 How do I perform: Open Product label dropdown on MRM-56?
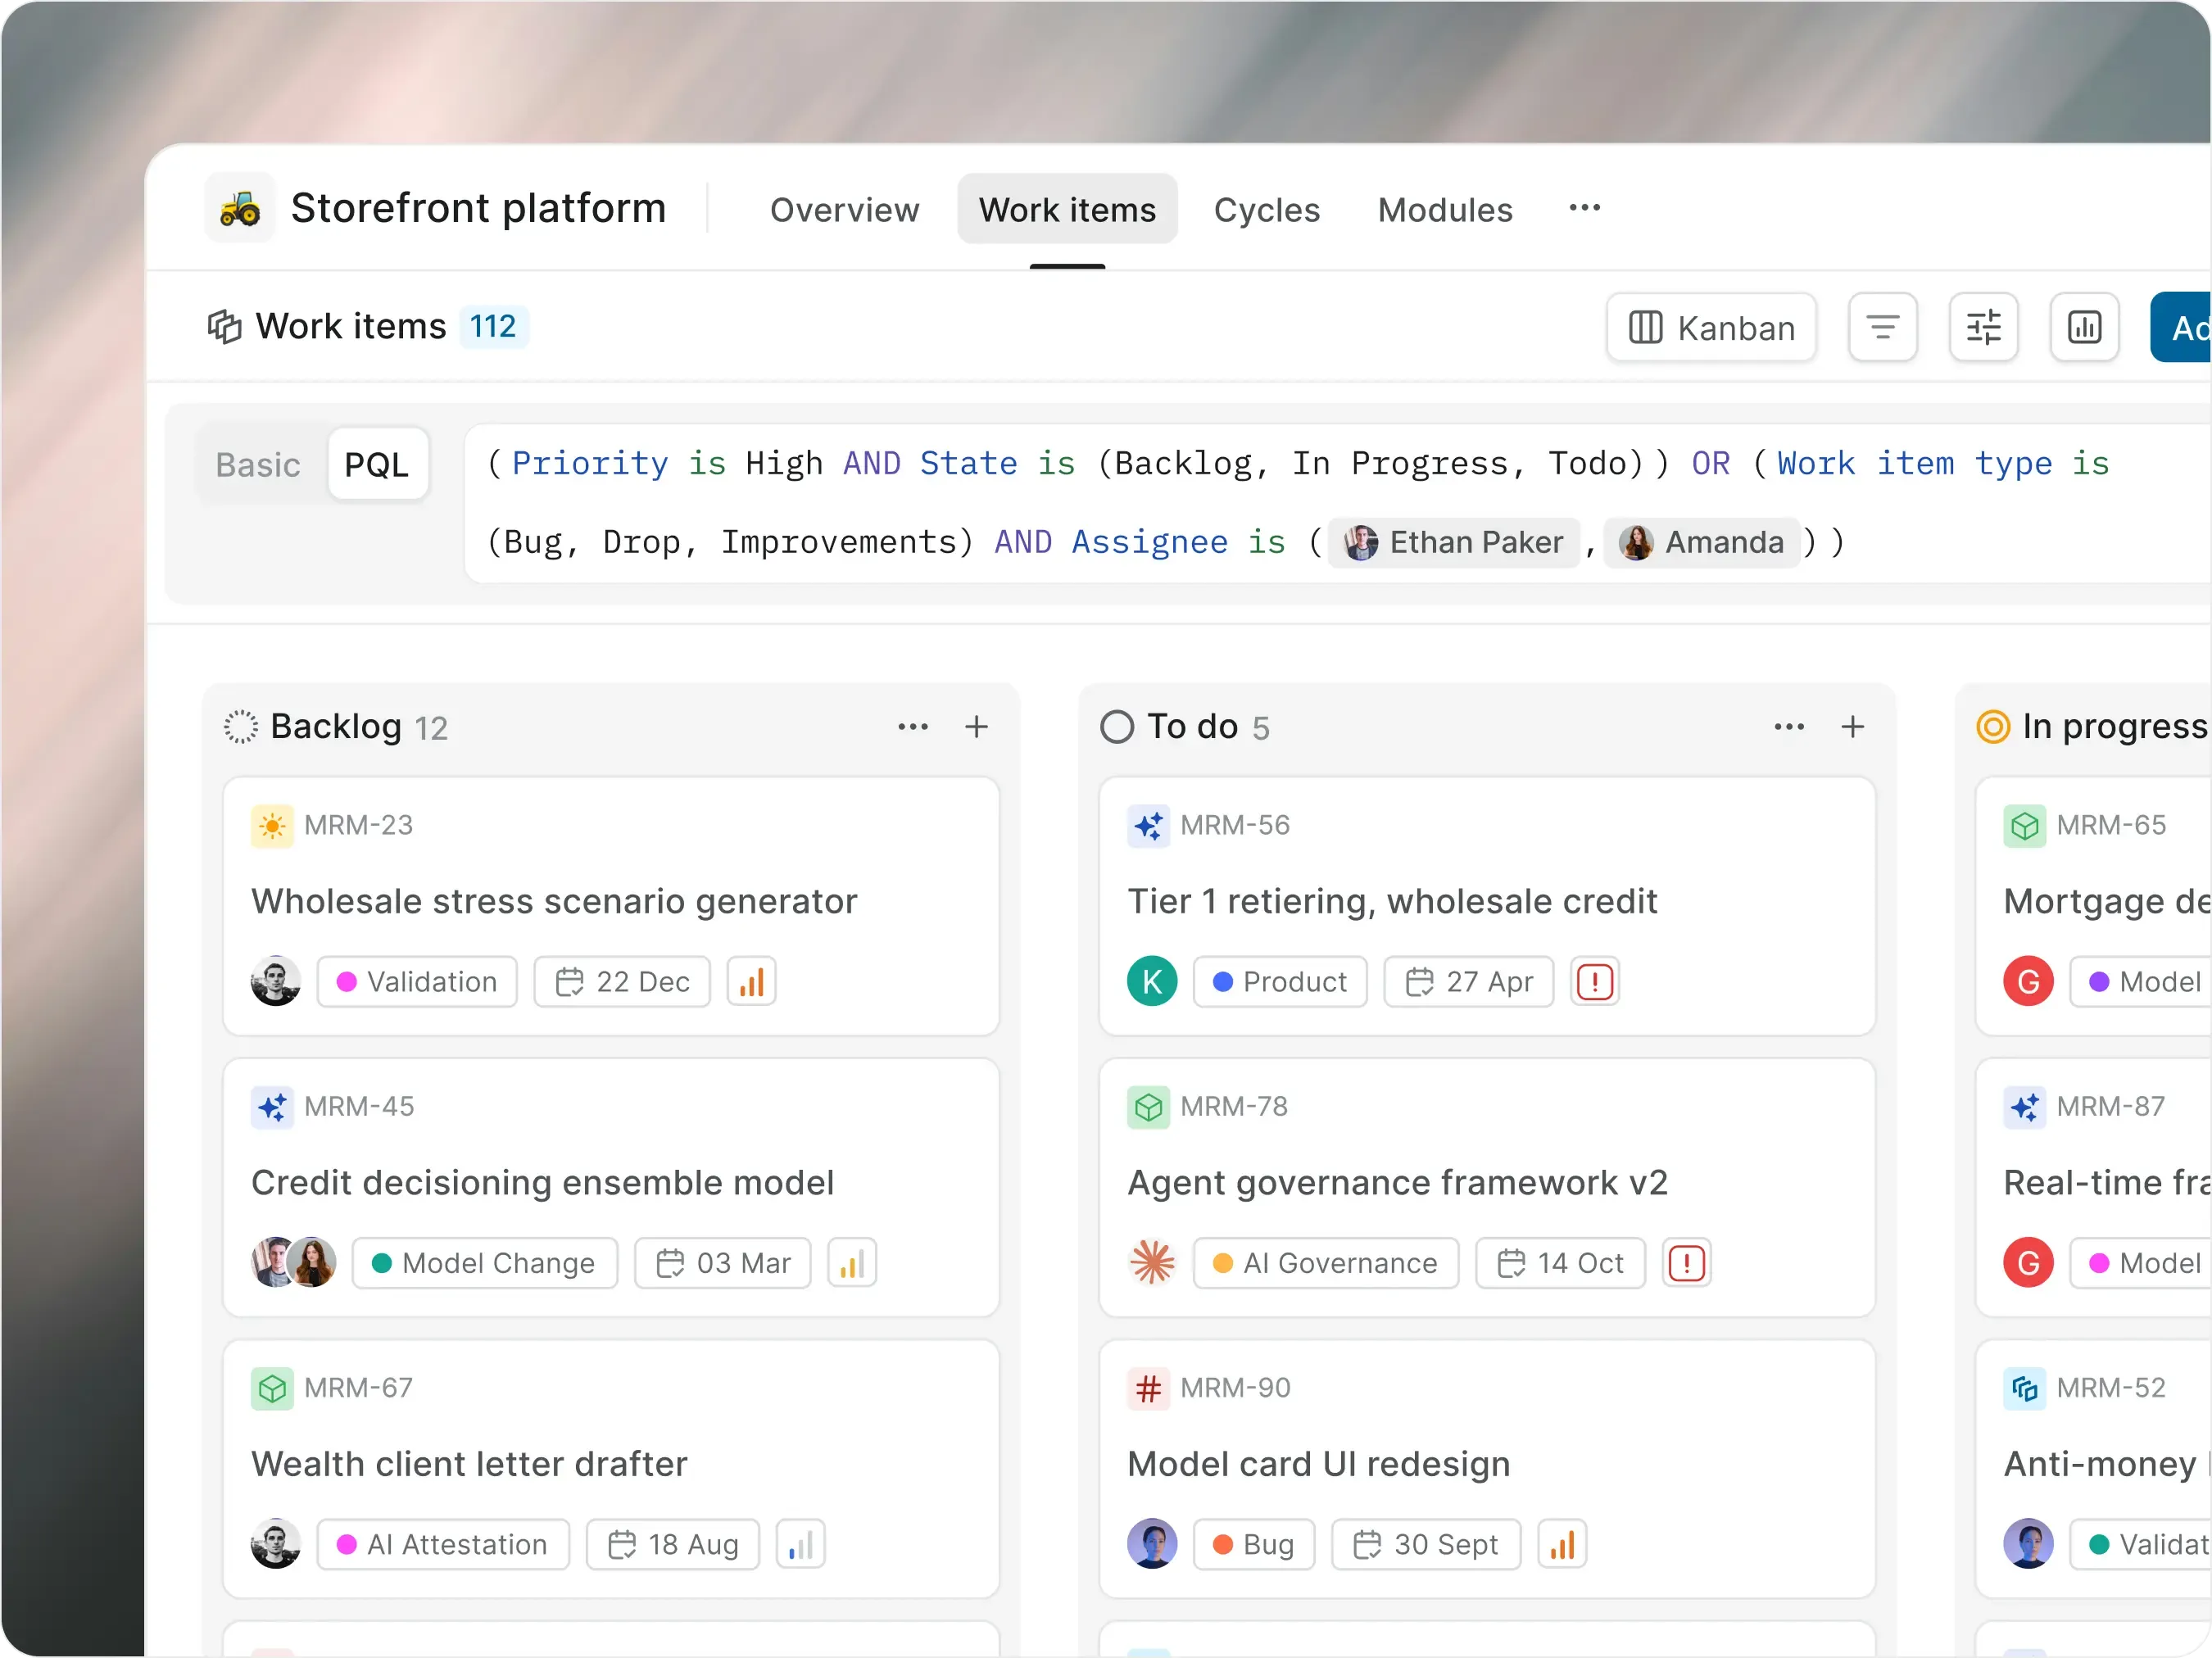1280,982
